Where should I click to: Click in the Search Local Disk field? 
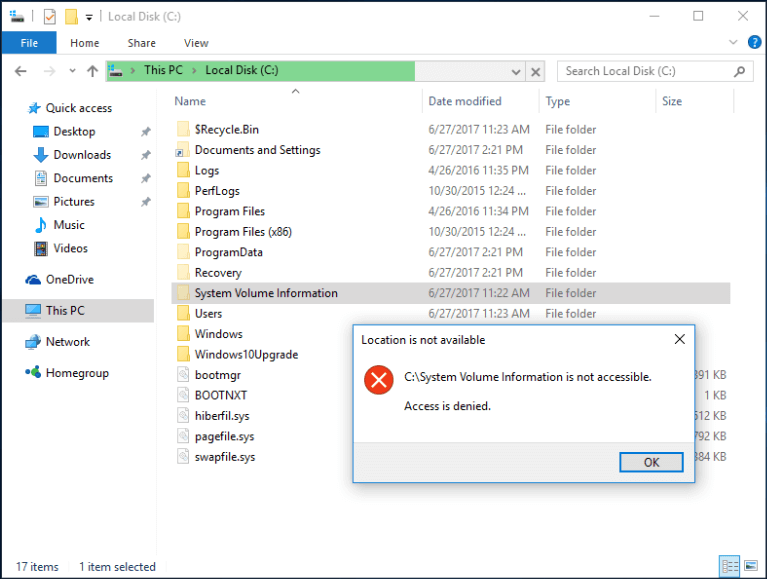(645, 71)
